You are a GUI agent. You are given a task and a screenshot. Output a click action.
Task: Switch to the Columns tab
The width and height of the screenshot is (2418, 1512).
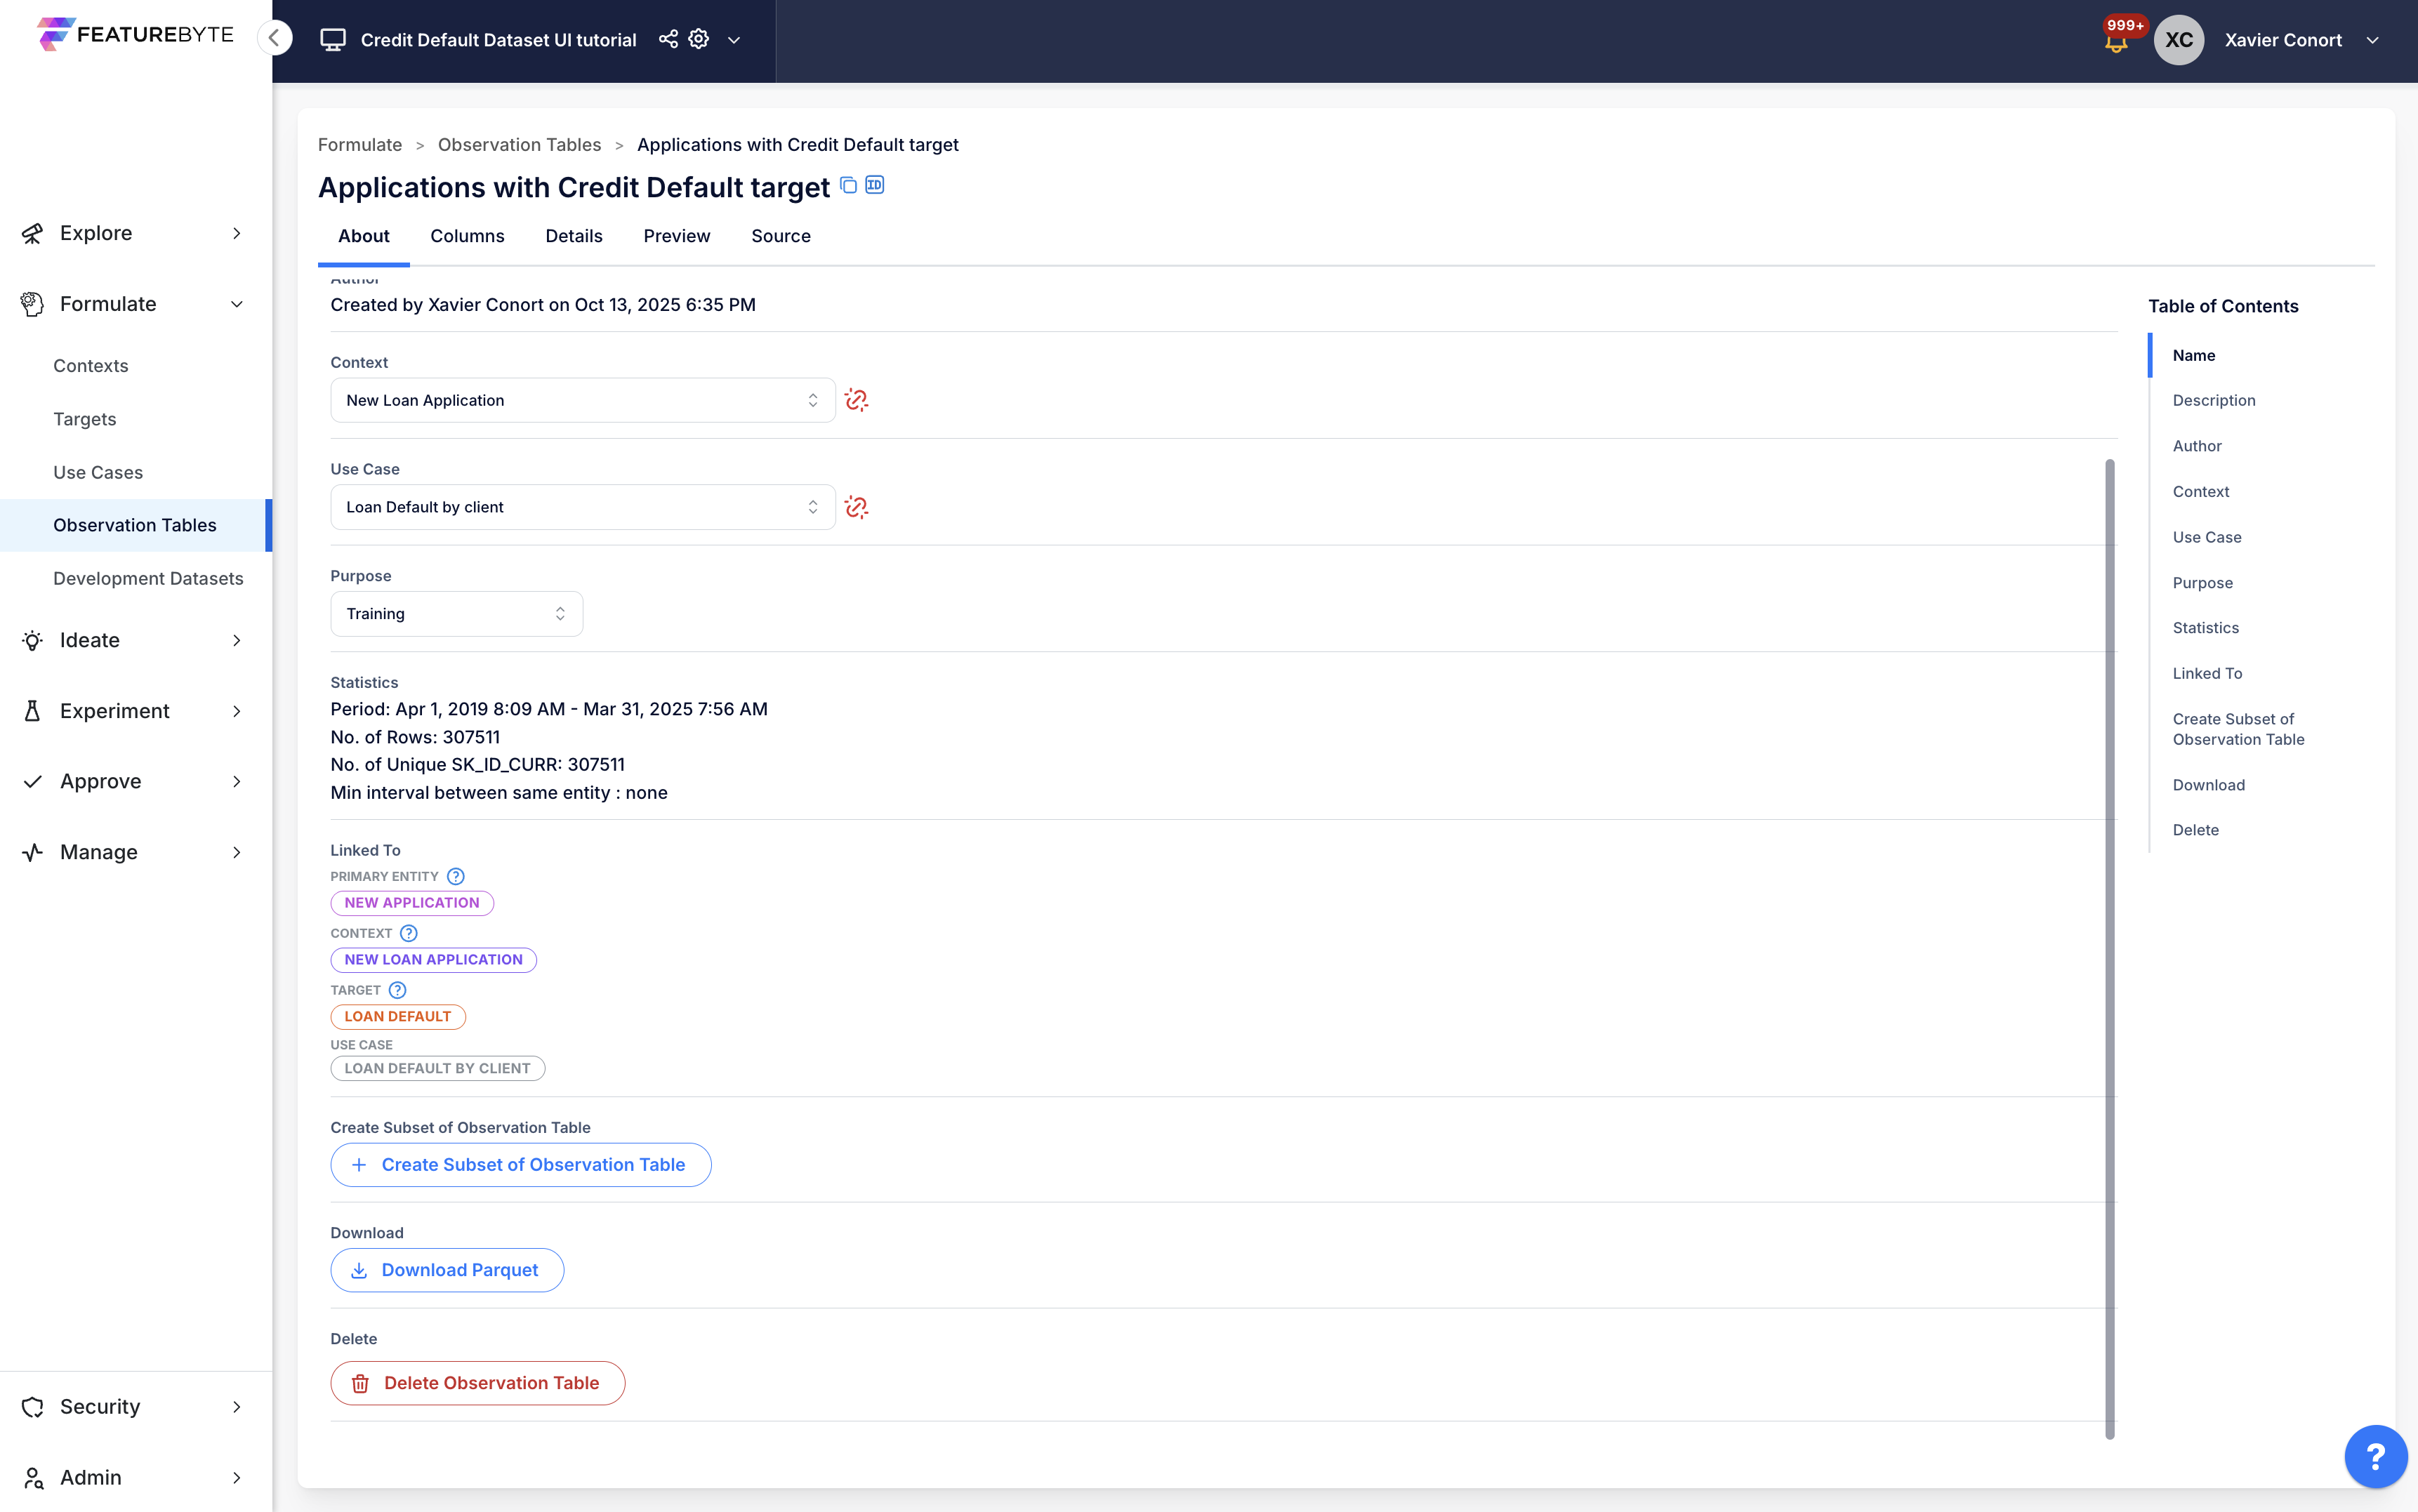(x=467, y=236)
